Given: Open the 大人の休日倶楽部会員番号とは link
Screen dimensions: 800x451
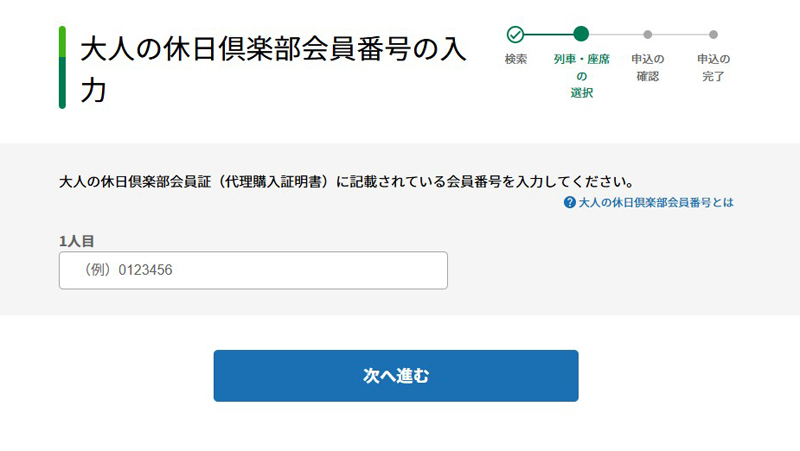Looking at the screenshot, I should (656, 203).
